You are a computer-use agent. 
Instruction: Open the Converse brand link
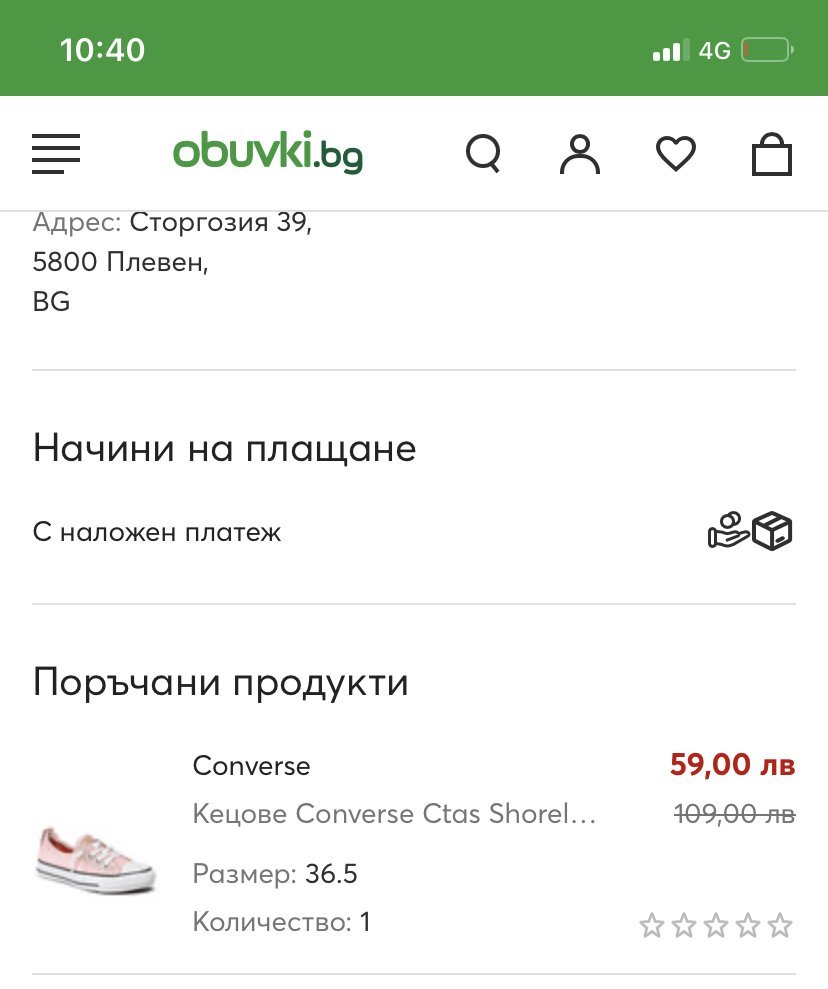251,766
